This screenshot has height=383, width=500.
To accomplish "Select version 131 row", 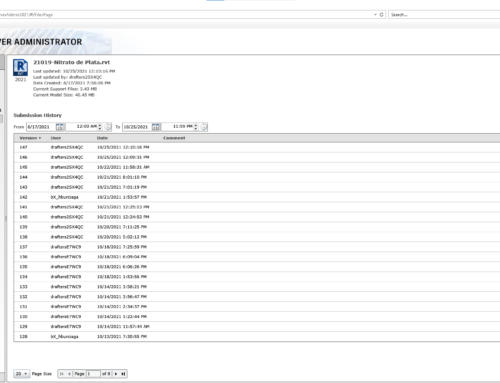I will pos(257,307).
